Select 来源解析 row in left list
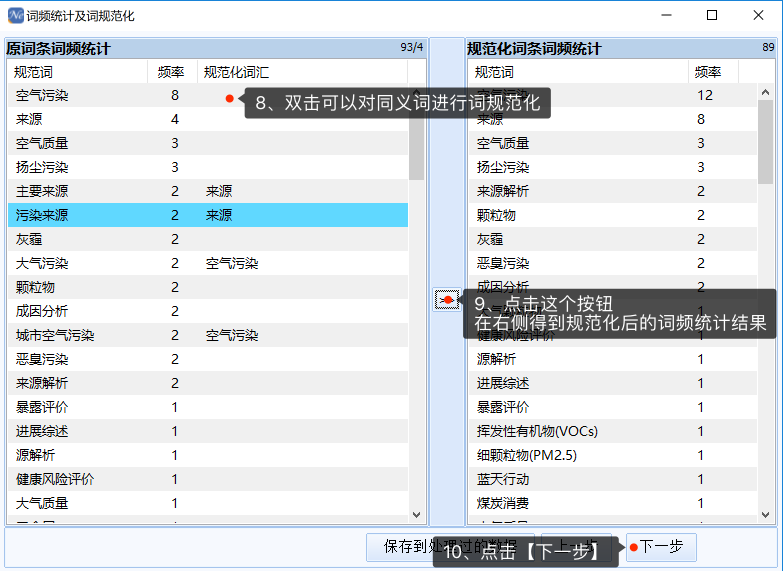This screenshot has width=783, height=571. pyautogui.click(x=208, y=383)
